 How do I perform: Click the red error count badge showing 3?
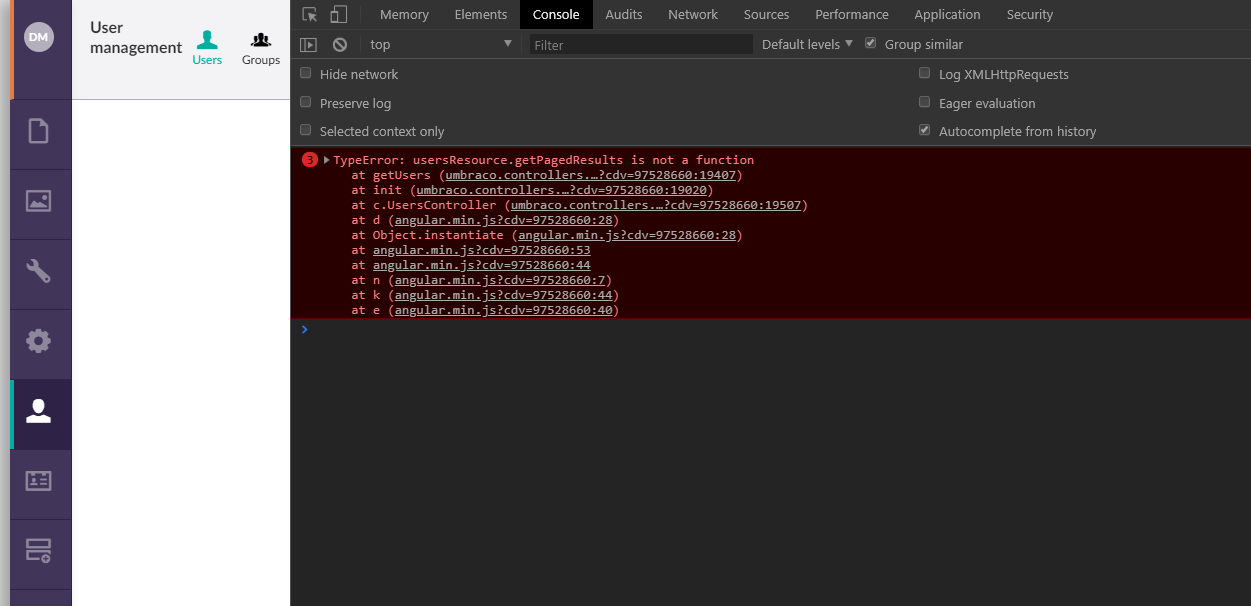click(309, 160)
